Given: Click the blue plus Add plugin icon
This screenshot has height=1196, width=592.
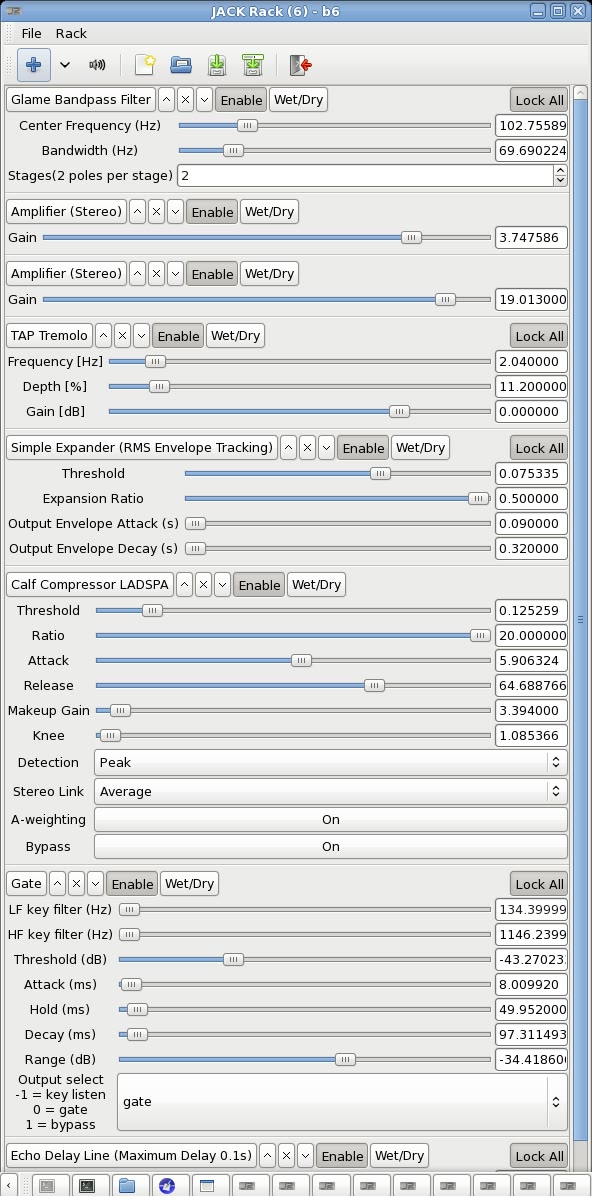Looking at the screenshot, I should 33,65.
